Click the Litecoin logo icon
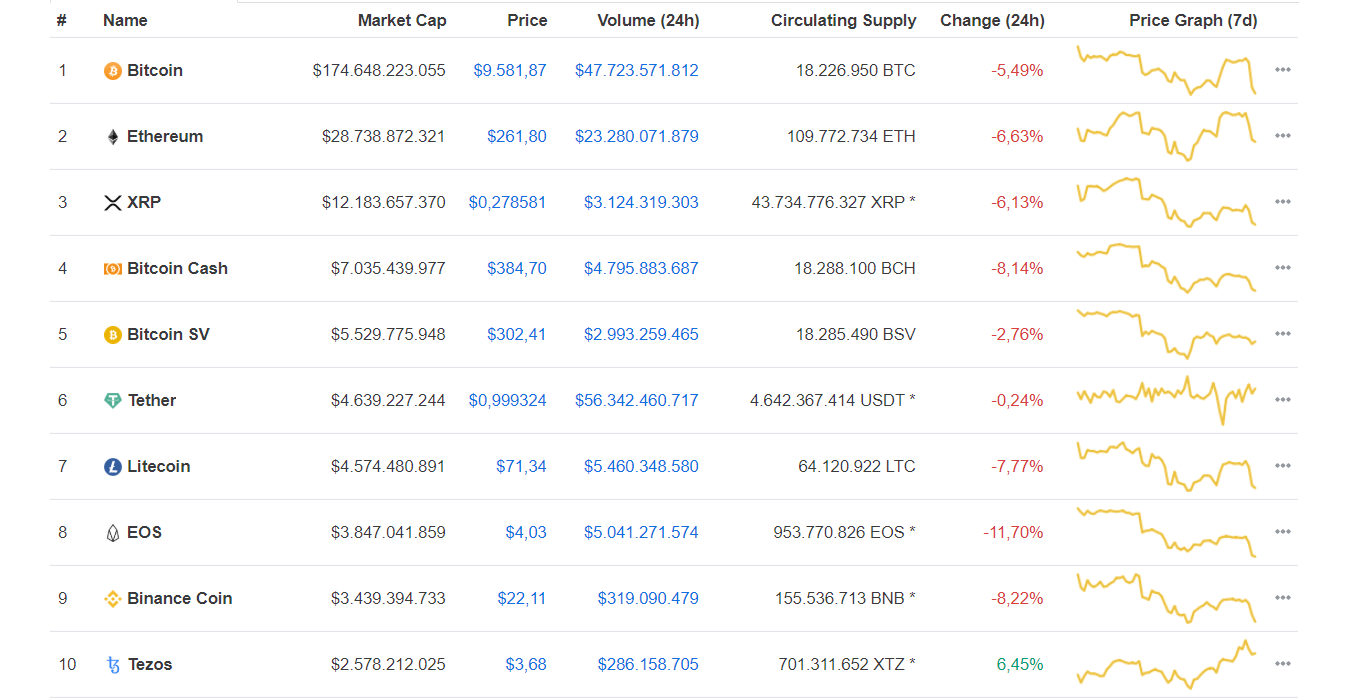The height and width of the screenshot is (700, 1346). 113,467
